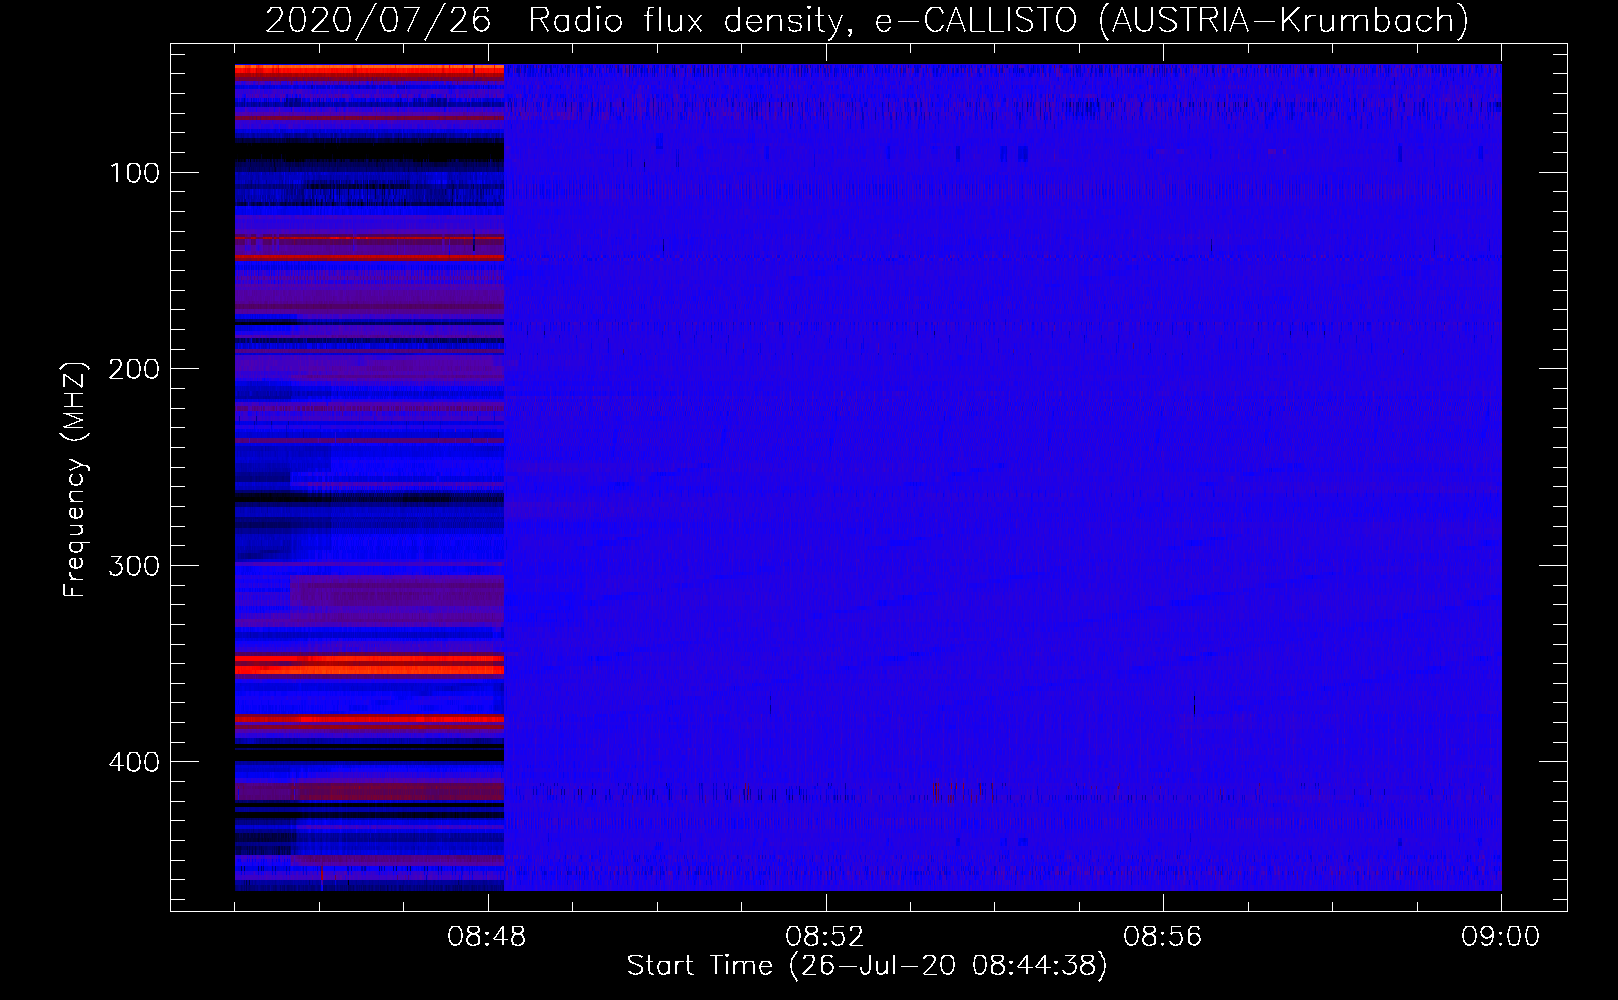Image resolution: width=1618 pixels, height=1000 pixels.
Task: Click the '200' frequency tick label
Action: click(135, 369)
